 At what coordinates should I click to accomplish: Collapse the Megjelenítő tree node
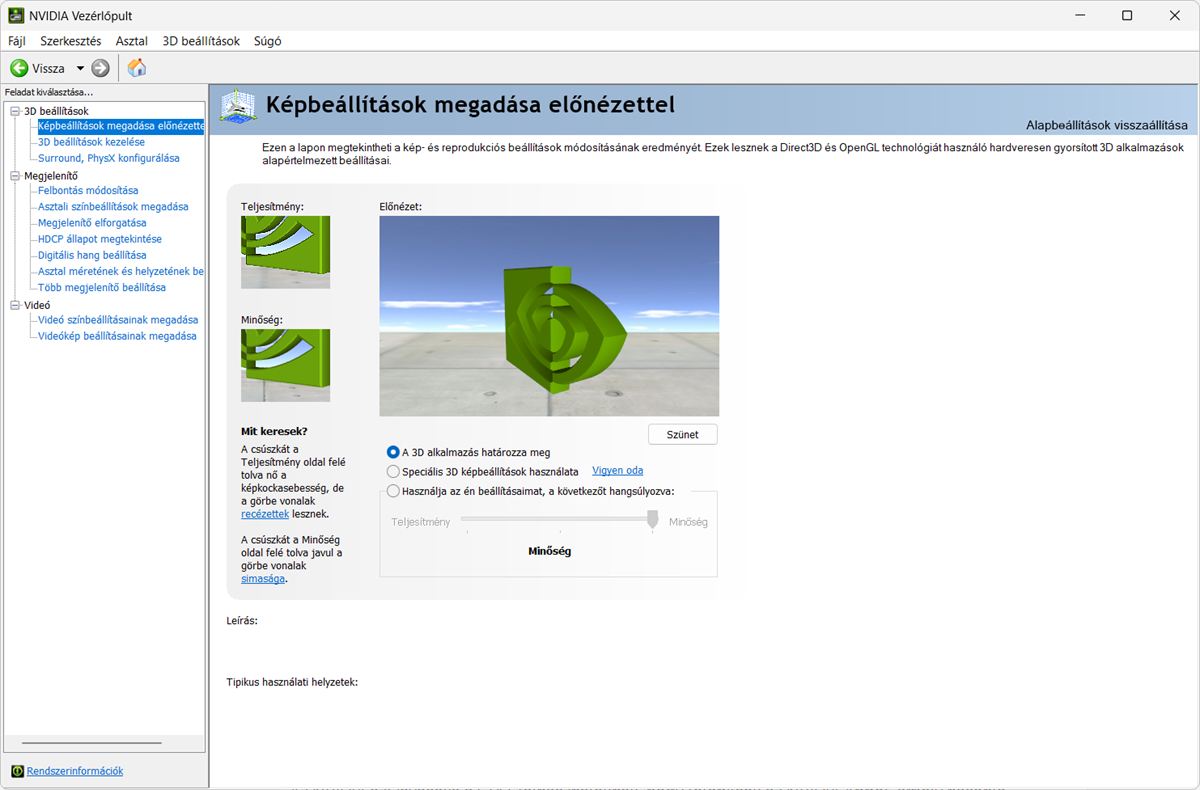click(x=15, y=176)
